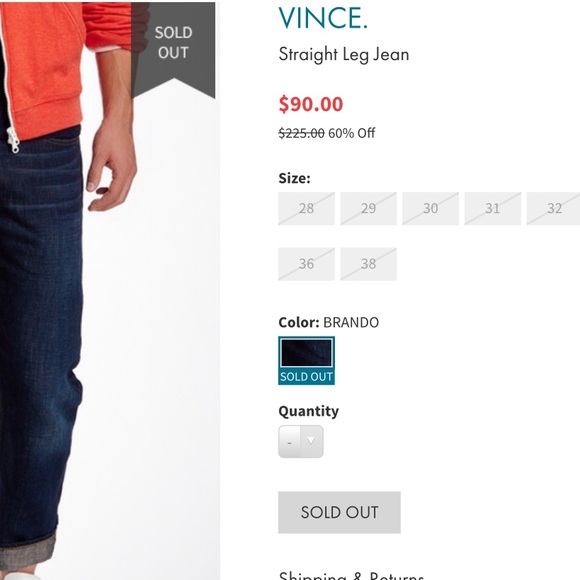
Task: Select size 28 option
Action: 306,209
